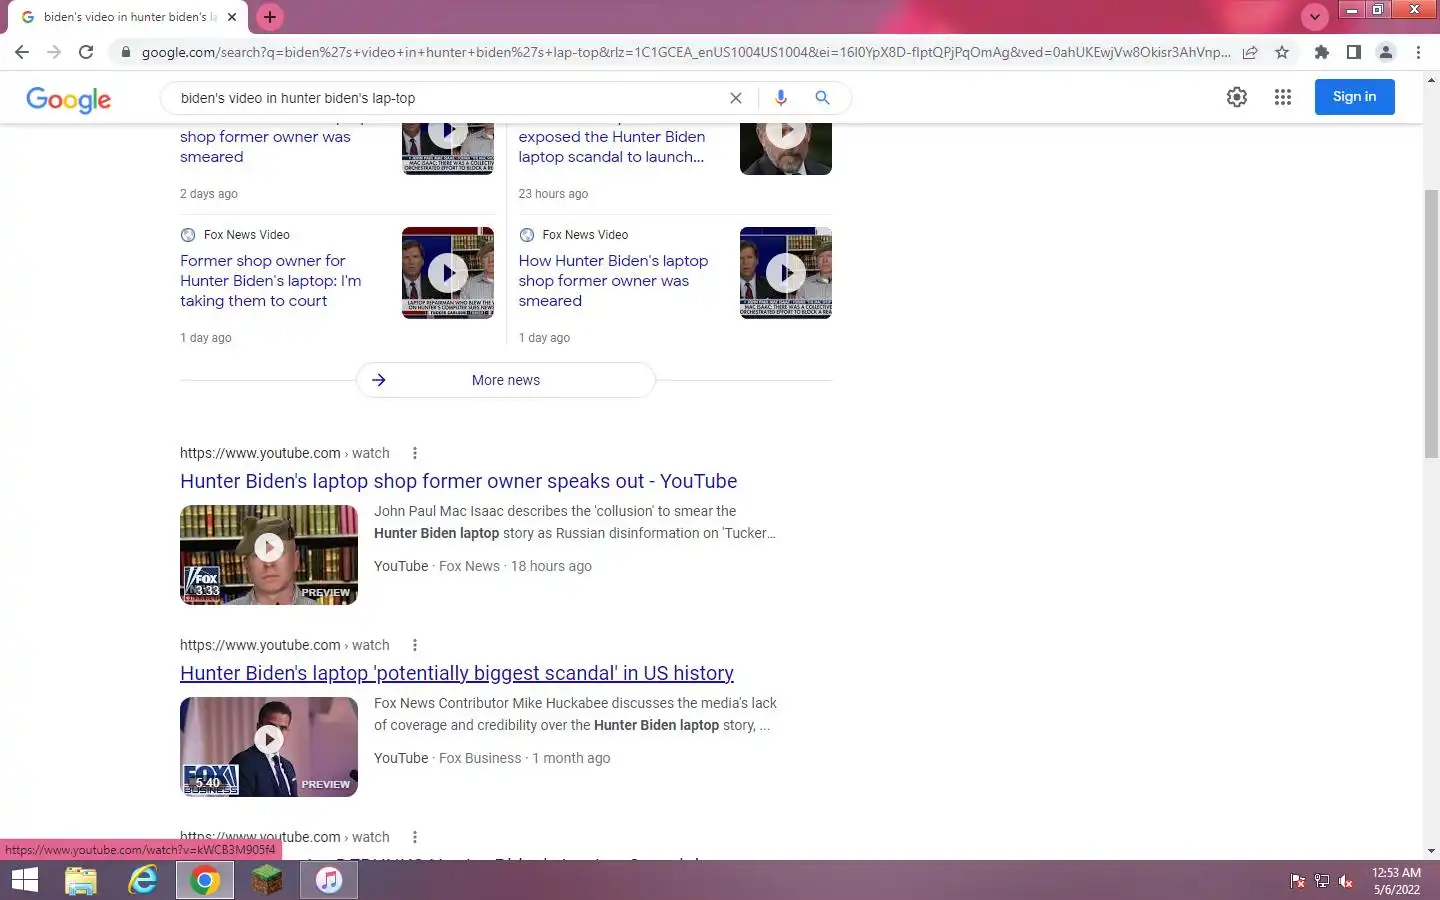Screen dimensions: 1440x900
Task: Click the 'YouTube · Fox News · 18 hours ago' text
Action: [483, 566]
